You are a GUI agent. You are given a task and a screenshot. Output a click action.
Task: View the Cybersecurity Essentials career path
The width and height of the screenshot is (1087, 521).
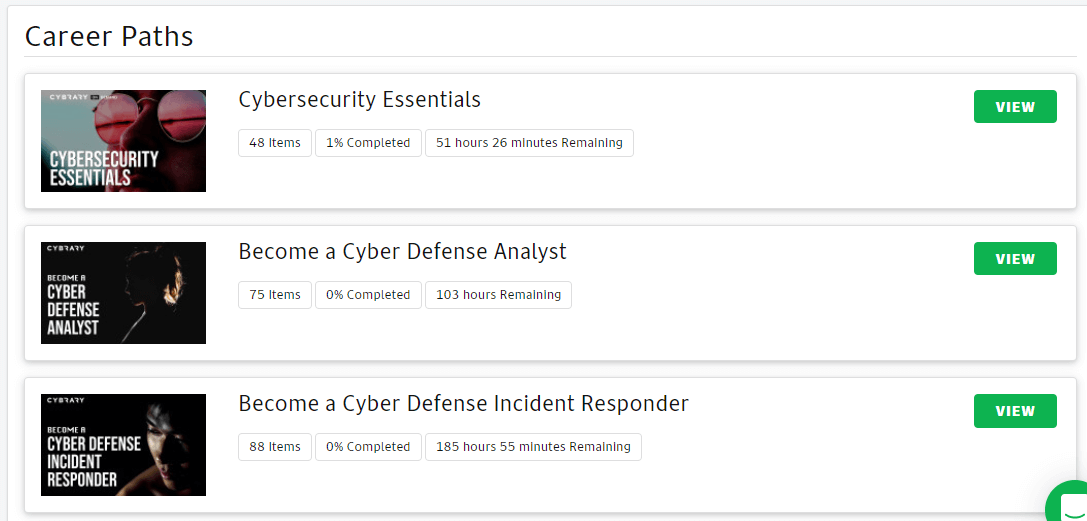(1015, 107)
